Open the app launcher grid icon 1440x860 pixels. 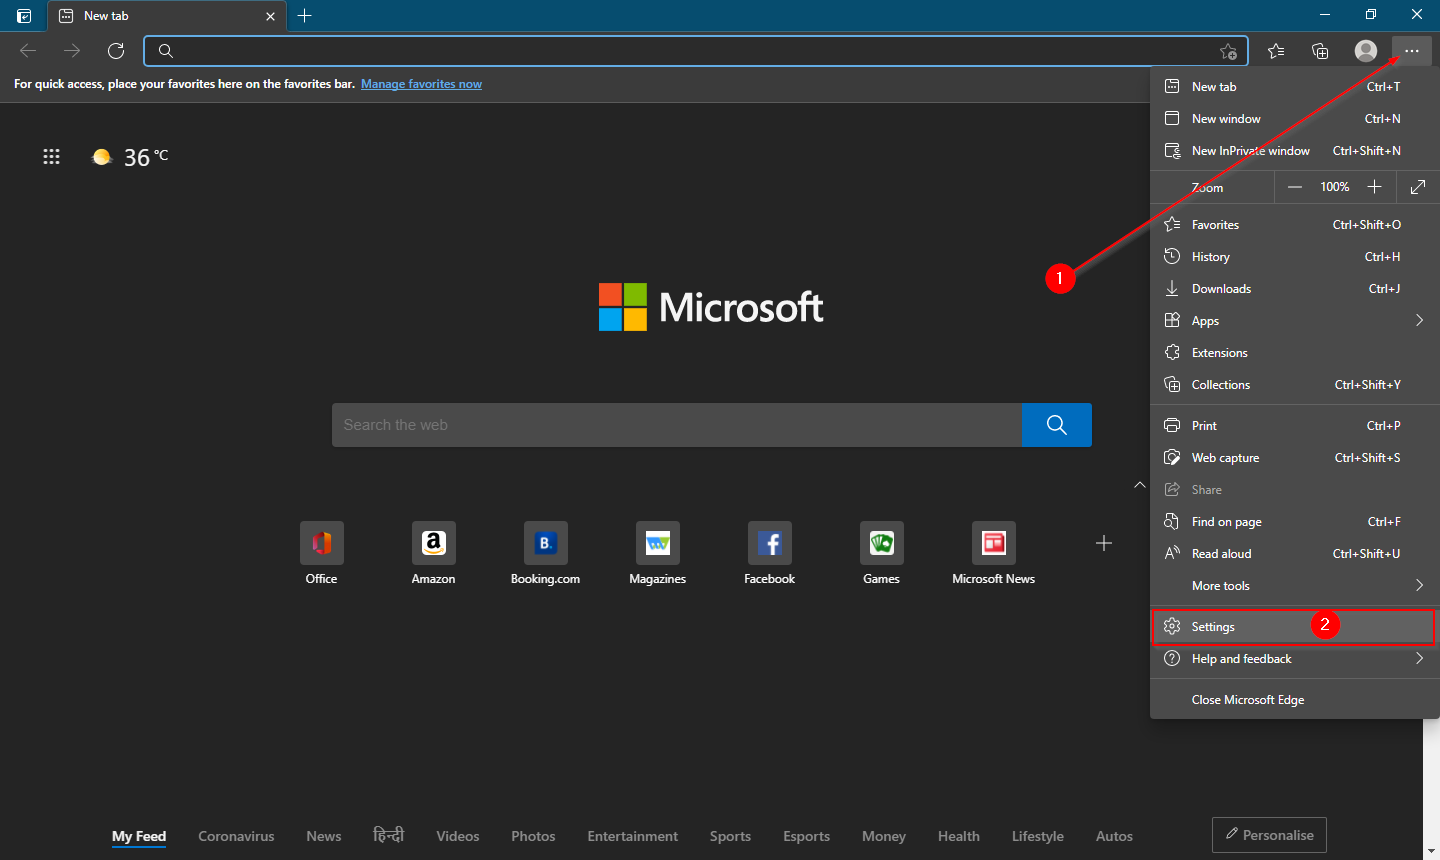click(x=51, y=156)
